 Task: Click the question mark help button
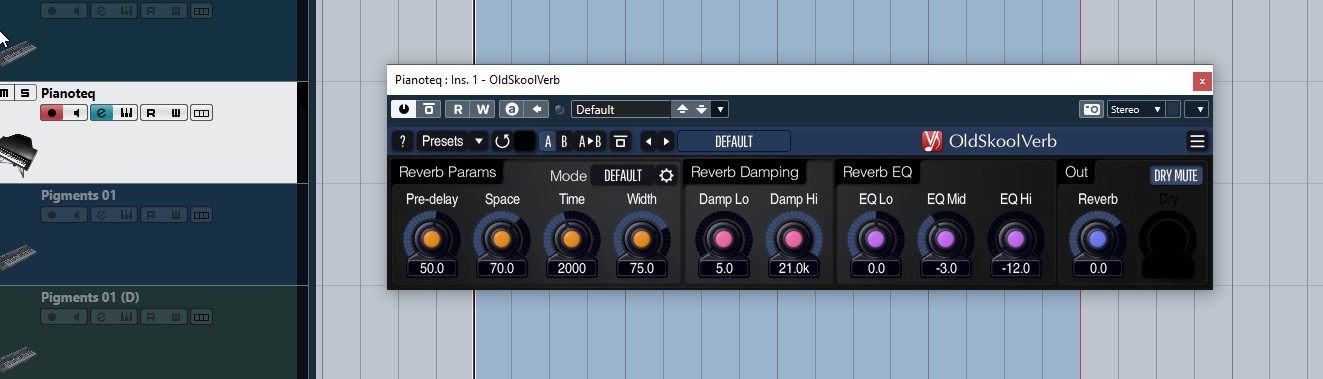click(403, 141)
